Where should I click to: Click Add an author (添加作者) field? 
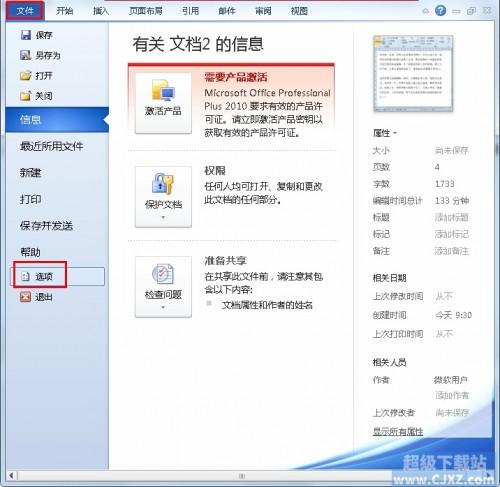(452, 395)
